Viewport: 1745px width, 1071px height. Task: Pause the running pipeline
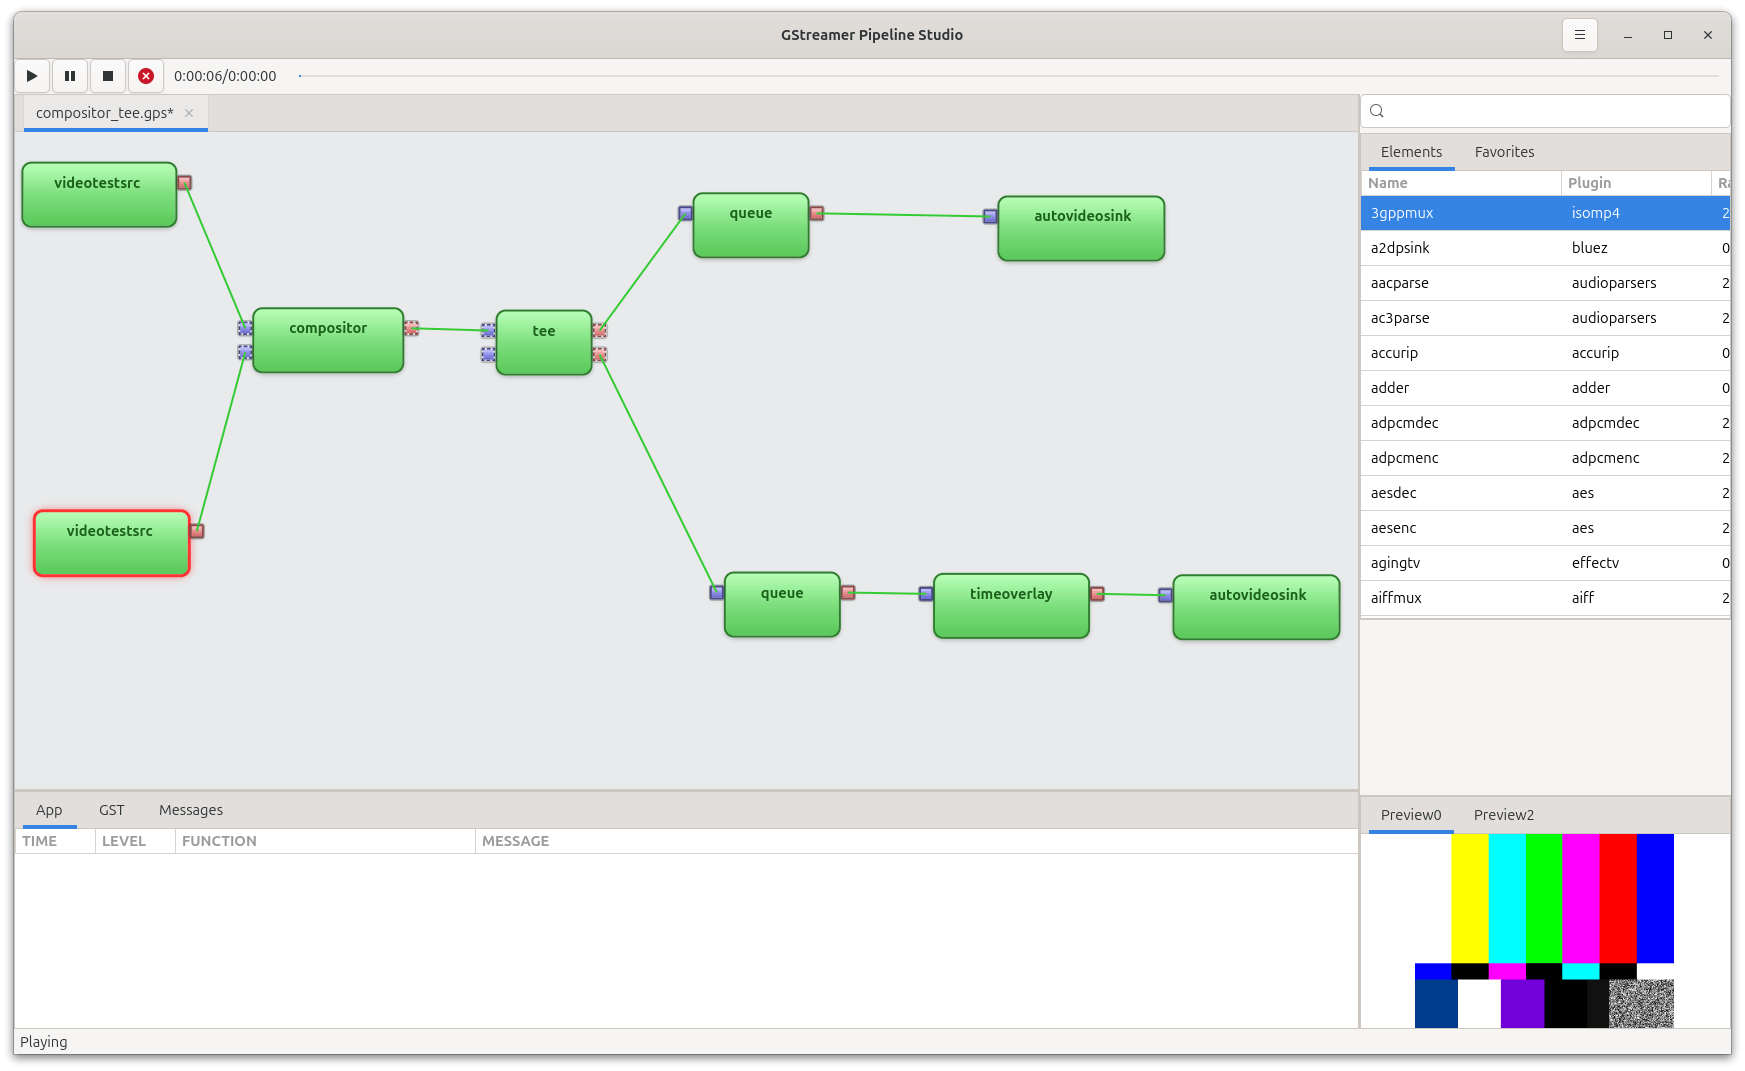pos(70,76)
